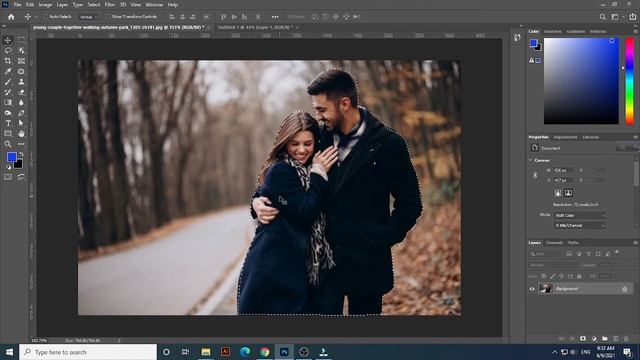Click the Delete layer trash icon
Screen dimensions: 640x360
coord(626,339)
